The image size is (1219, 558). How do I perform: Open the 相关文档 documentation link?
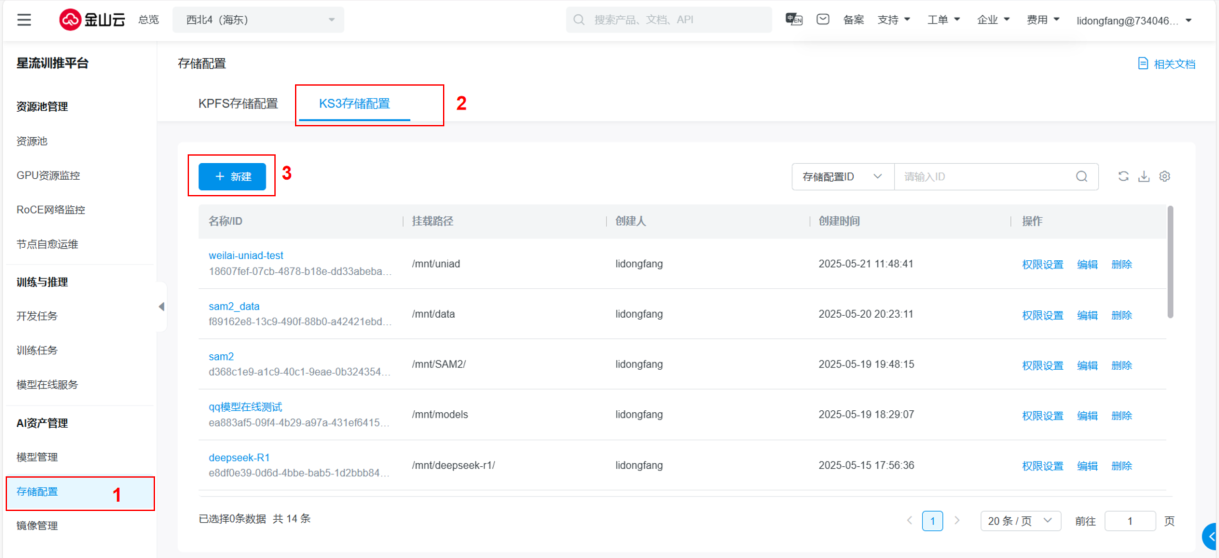1166,64
